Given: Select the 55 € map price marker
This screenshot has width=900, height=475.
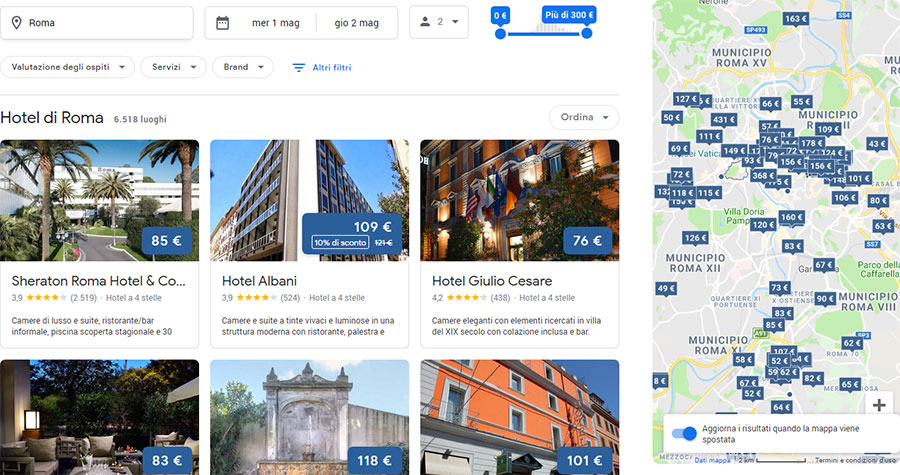Looking at the screenshot, I should 801,102.
